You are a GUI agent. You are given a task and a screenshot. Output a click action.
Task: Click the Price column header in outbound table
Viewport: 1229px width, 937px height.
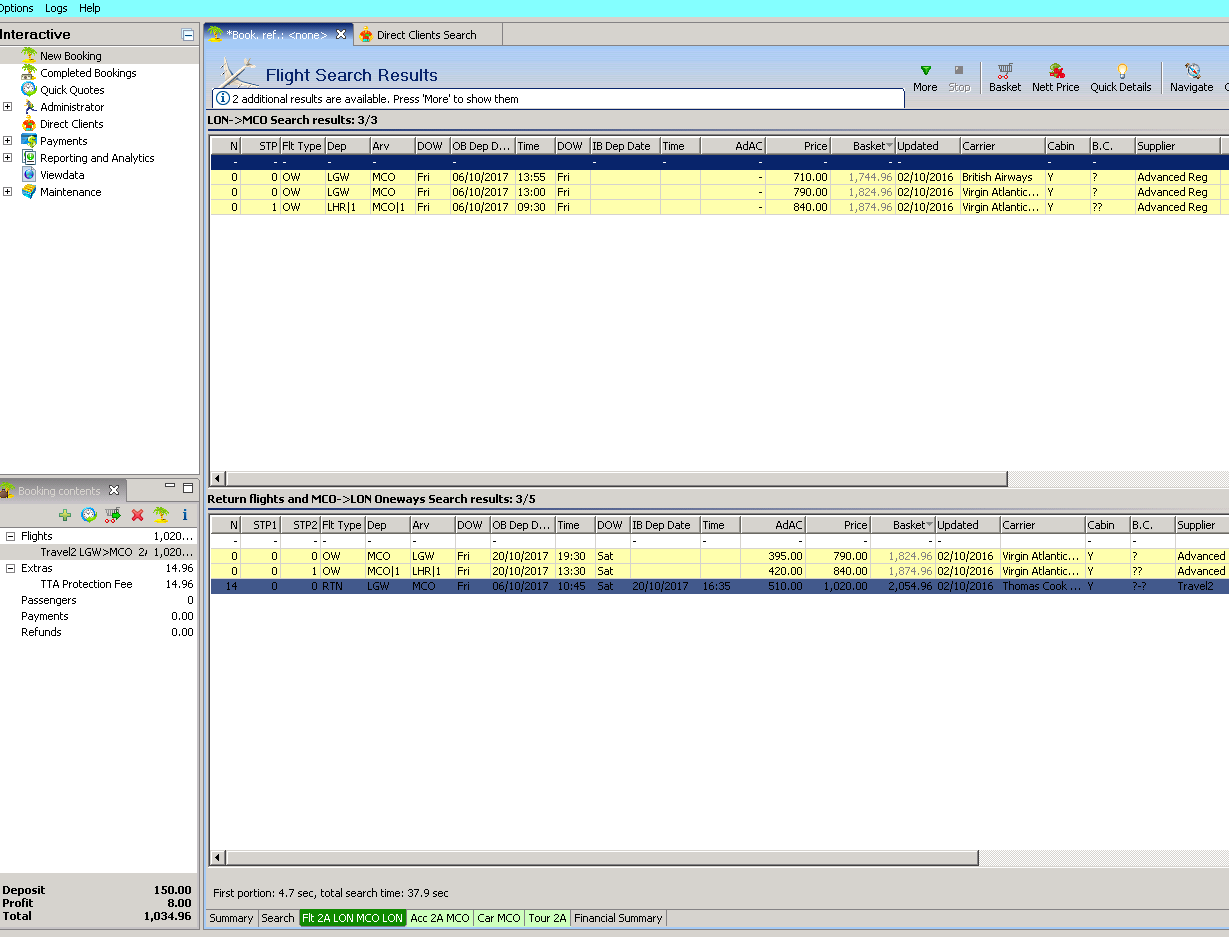(798, 146)
